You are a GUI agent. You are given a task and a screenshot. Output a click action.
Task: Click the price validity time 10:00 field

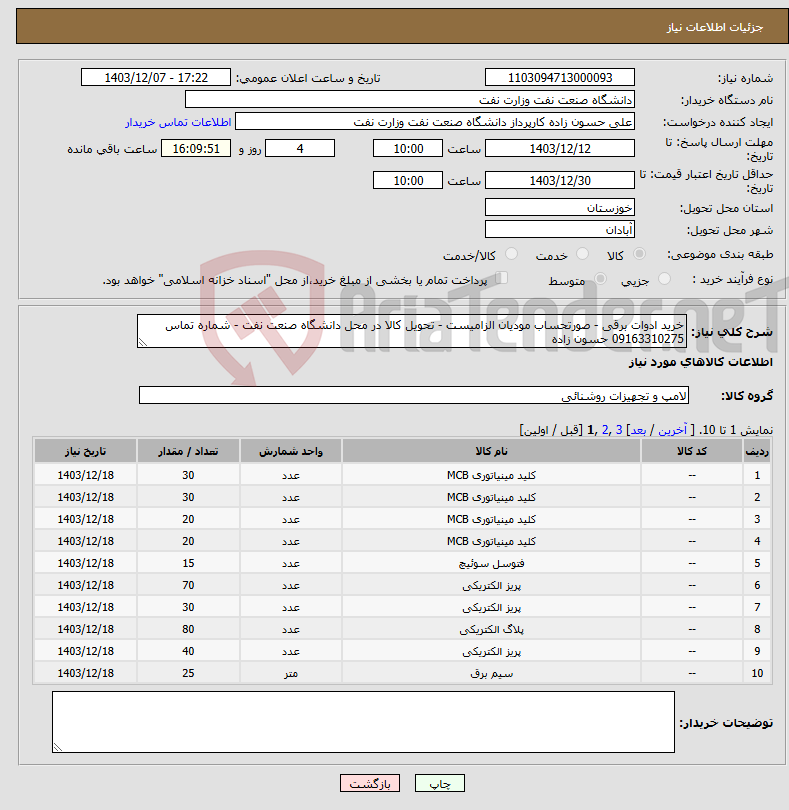click(408, 180)
